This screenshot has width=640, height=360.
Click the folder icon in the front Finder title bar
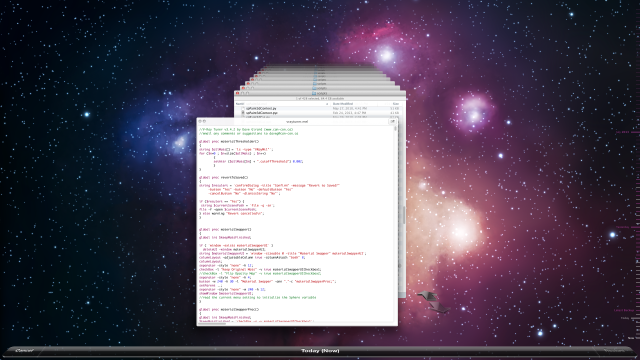click(314, 93)
